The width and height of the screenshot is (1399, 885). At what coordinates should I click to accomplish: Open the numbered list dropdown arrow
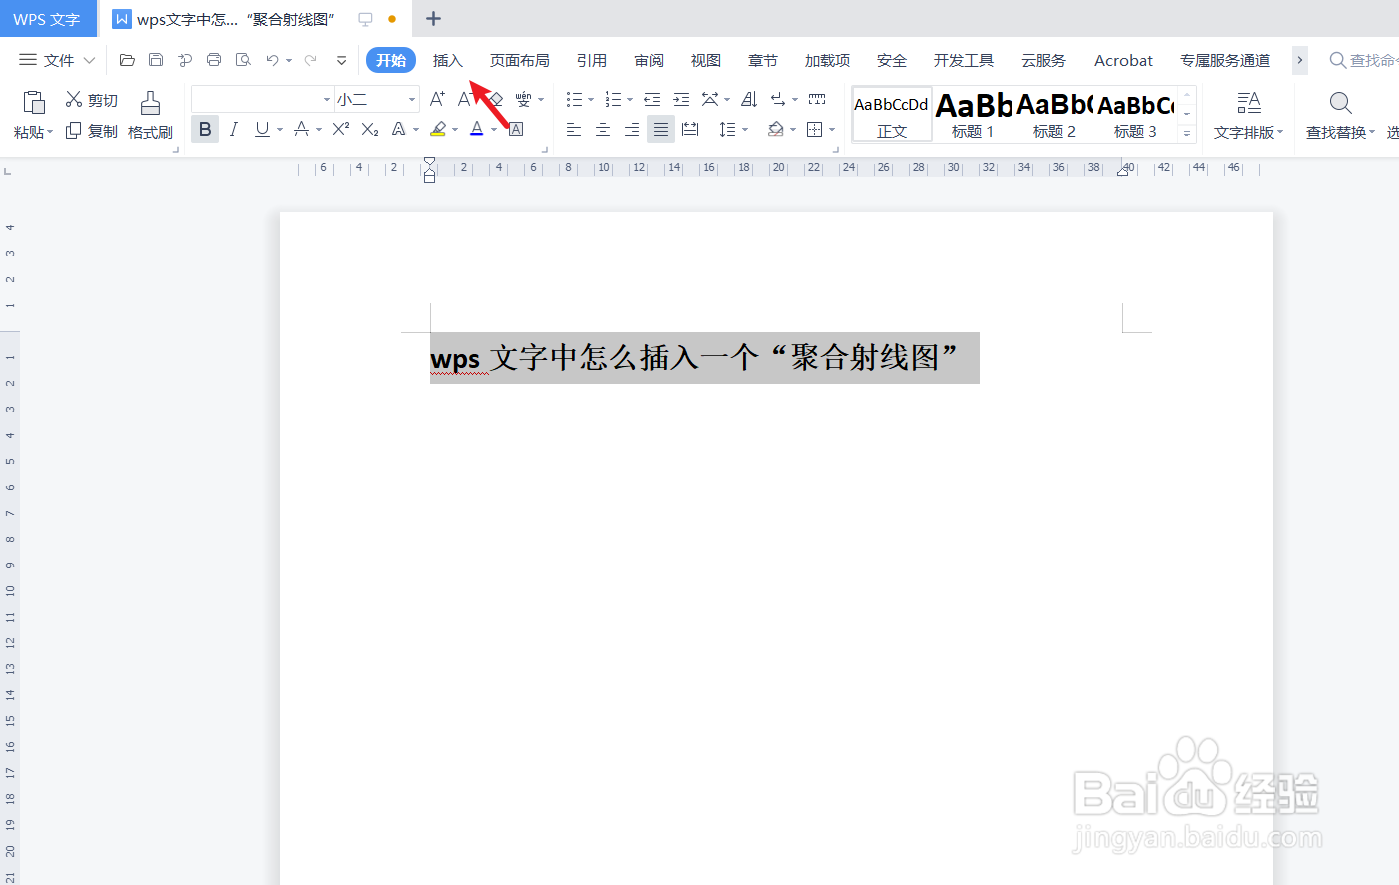(630, 99)
